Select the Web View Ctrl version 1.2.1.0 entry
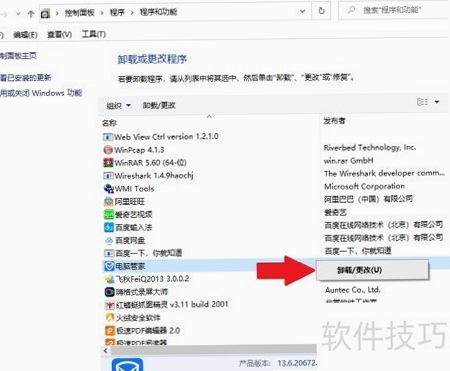This screenshot has height=371, width=450. (166, 137)
